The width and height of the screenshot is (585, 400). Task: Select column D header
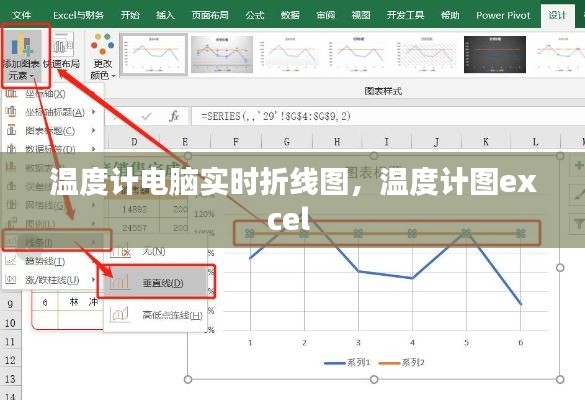(x=134, y=142)
